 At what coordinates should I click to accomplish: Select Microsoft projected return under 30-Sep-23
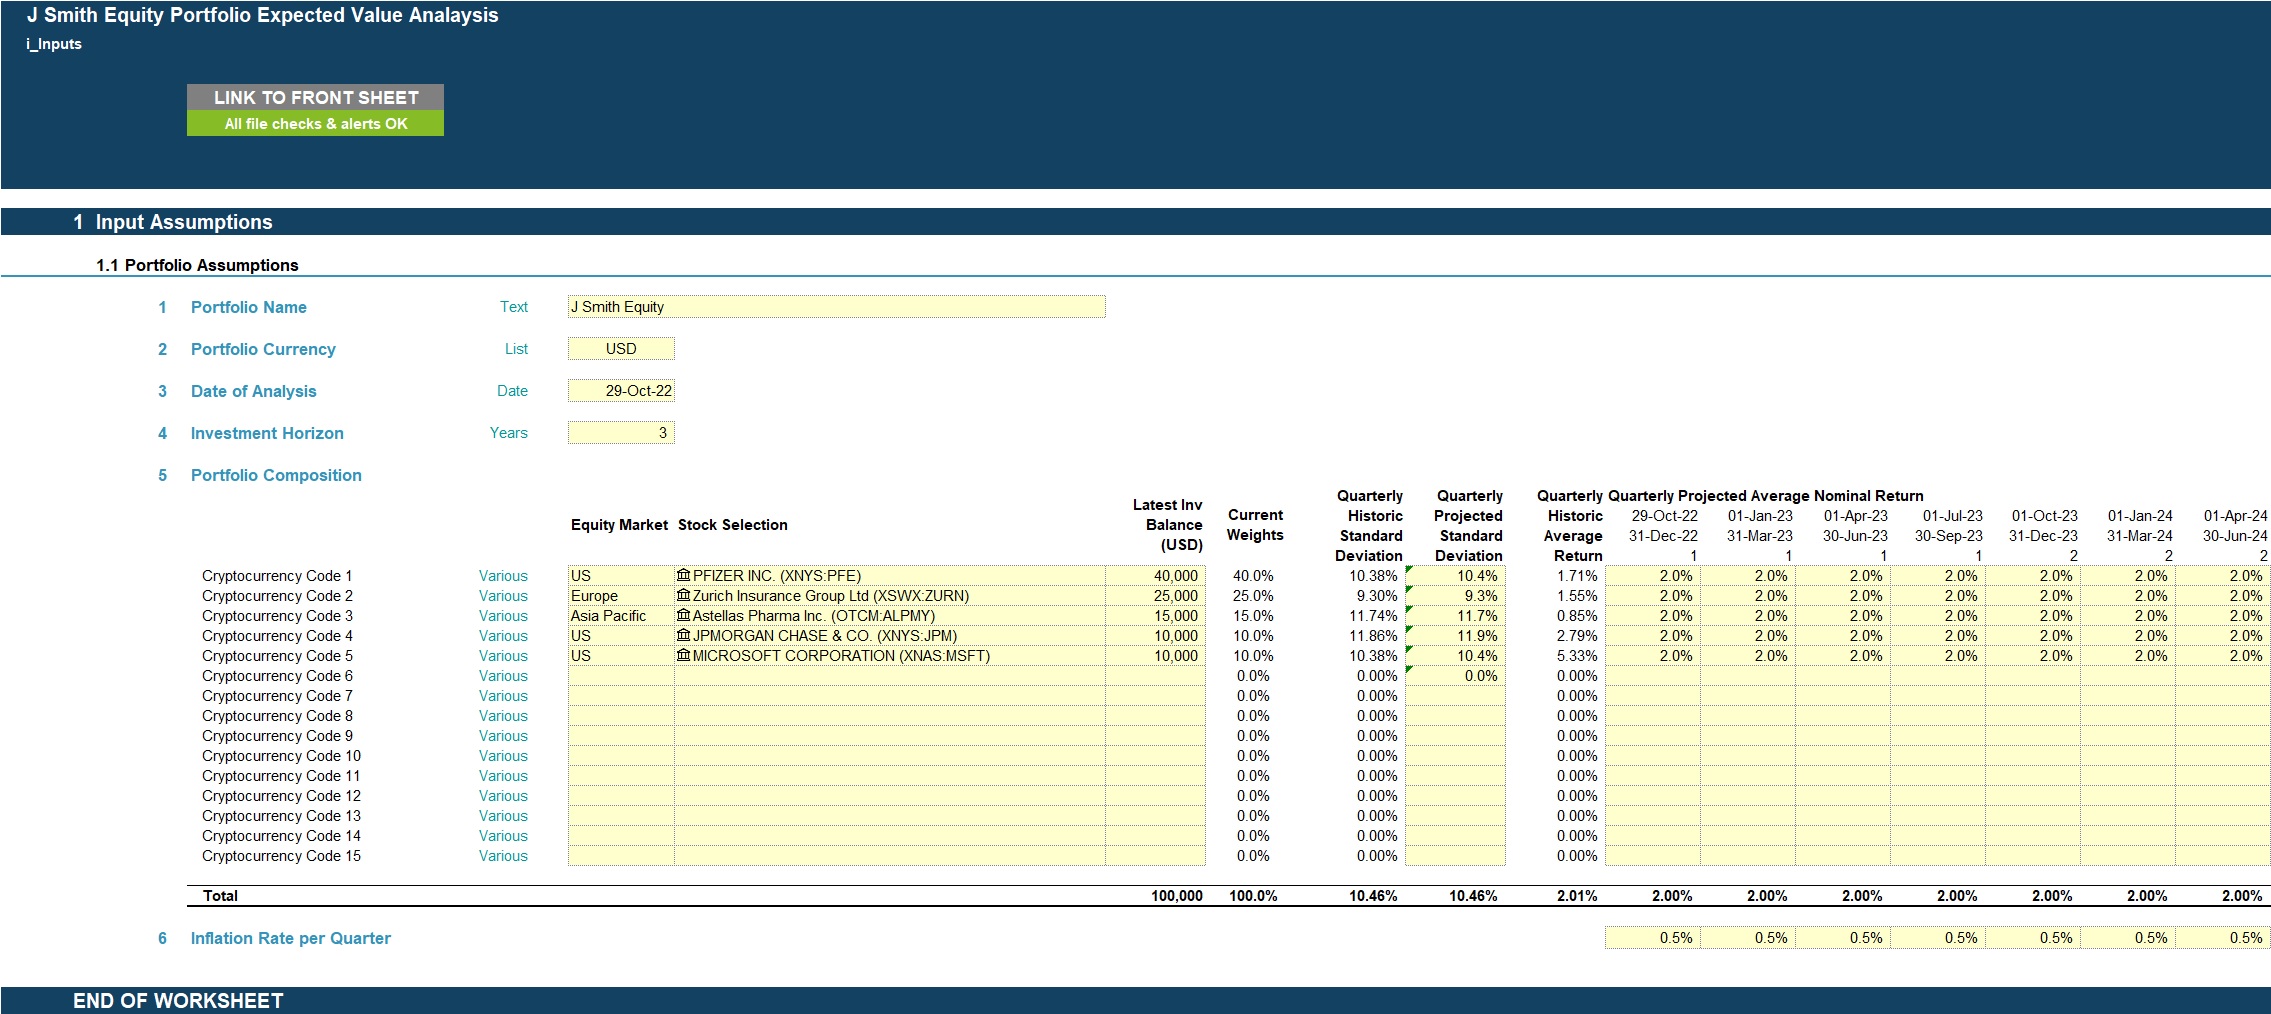point(1938,656)
